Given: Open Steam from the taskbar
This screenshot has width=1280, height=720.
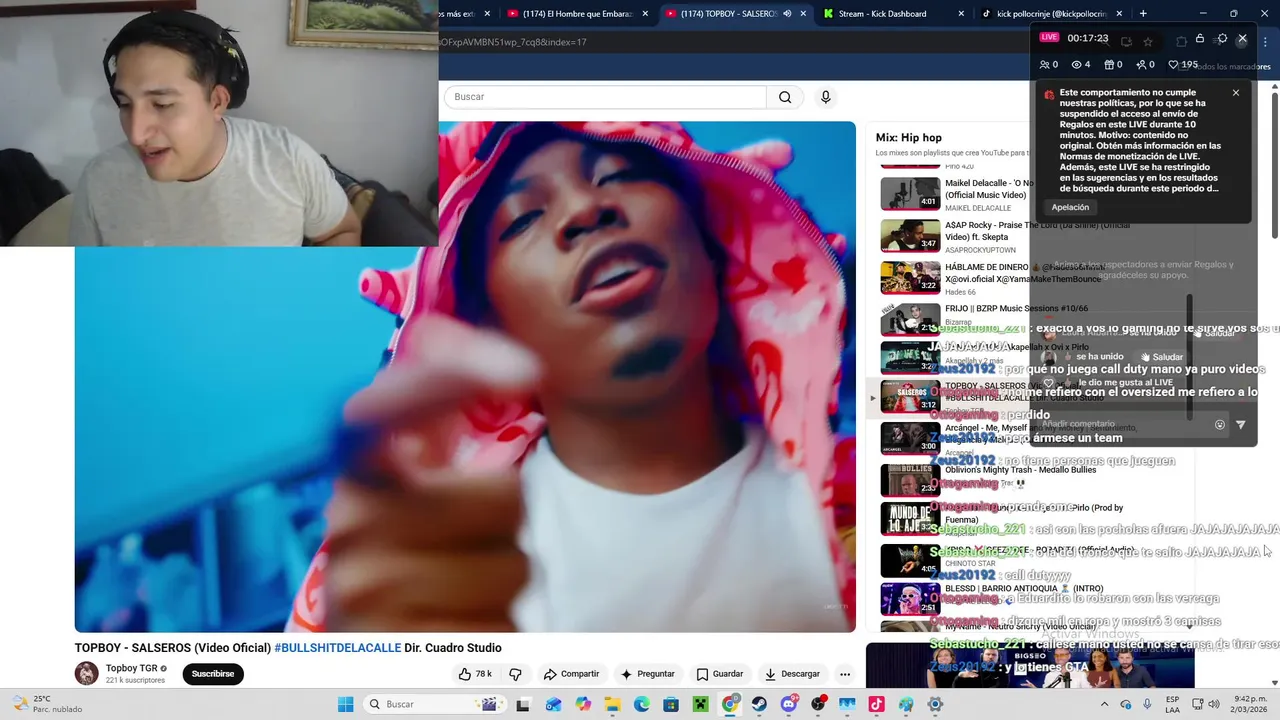Looking at the screenshot, I should click(759, 704).
